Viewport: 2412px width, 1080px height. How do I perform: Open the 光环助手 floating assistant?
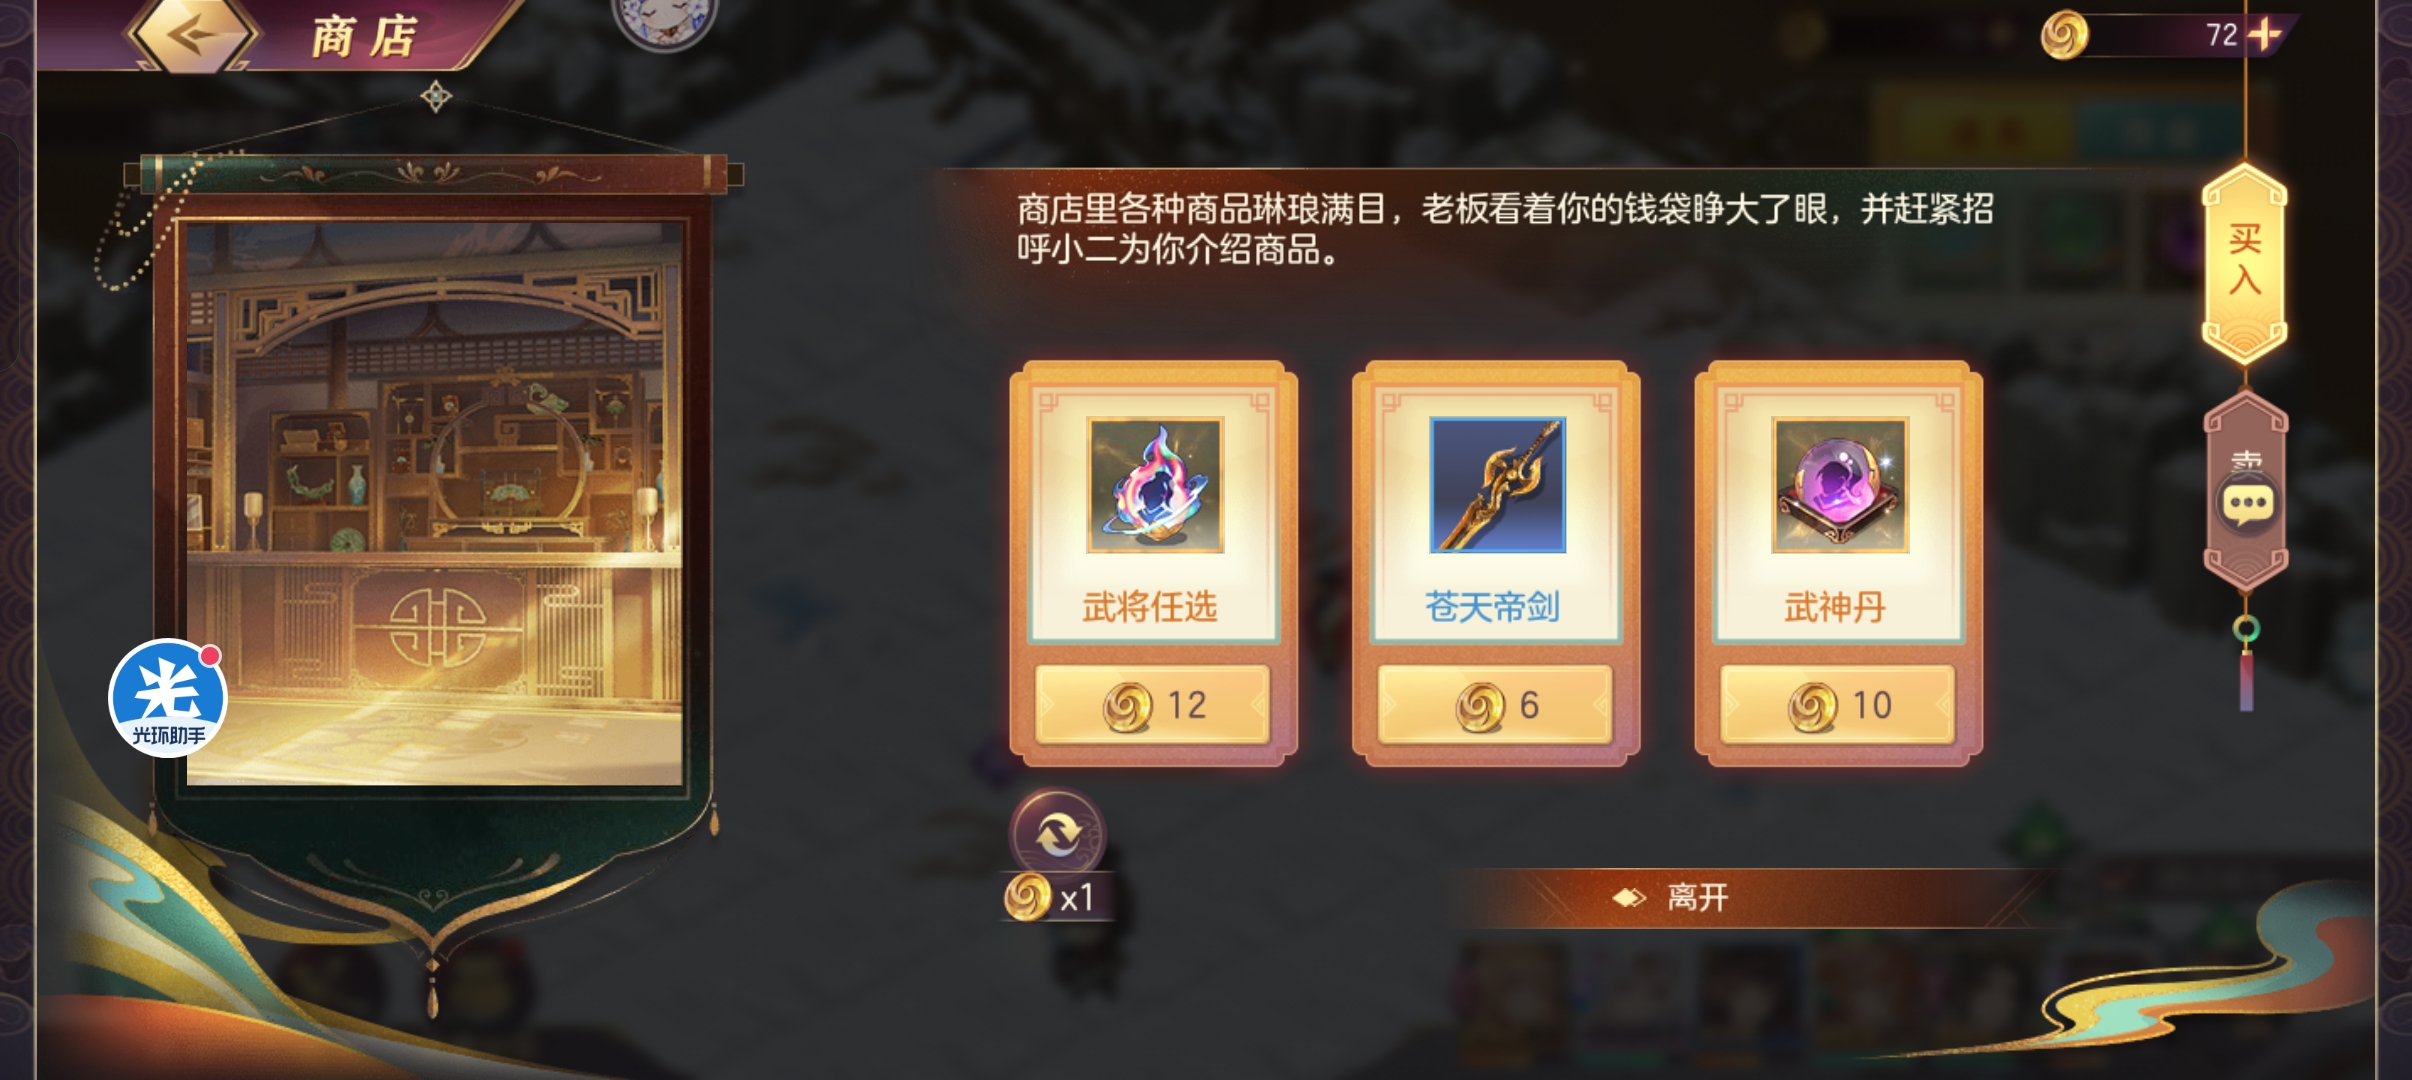tap(168, 697)
